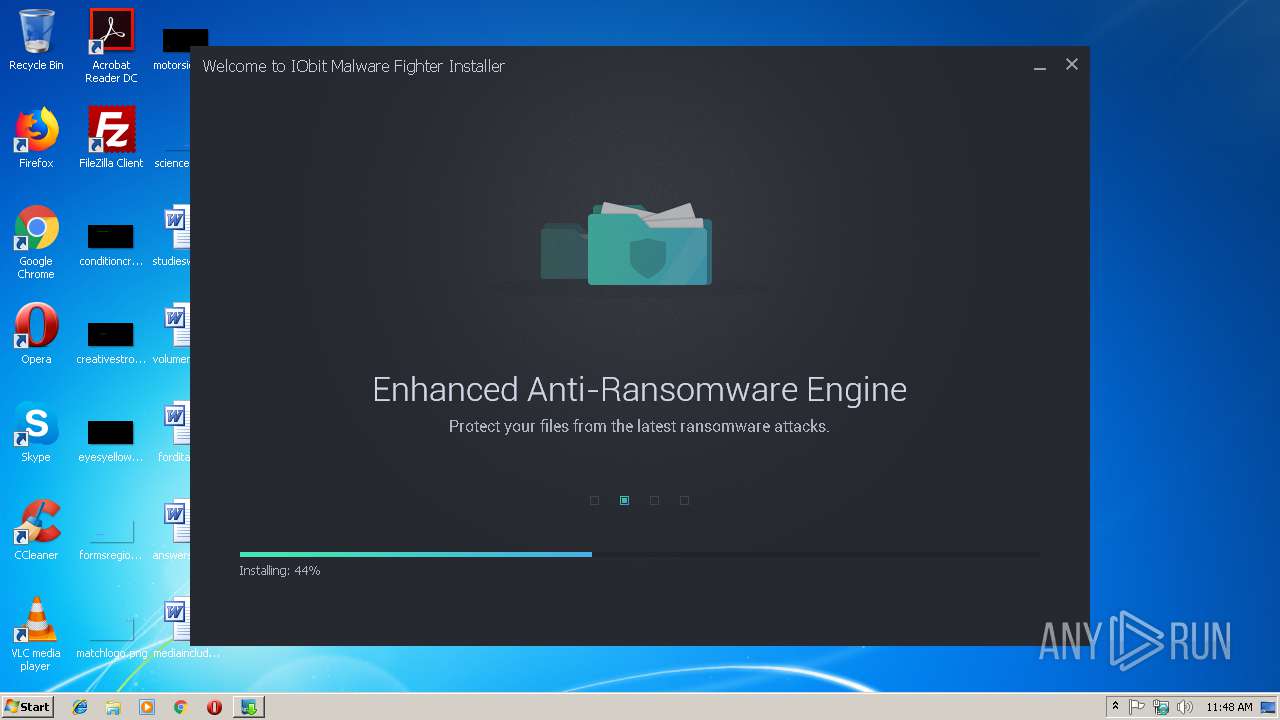Open the Action Center flag icon
The width and height of the screenshot is (1280, 720).
coord(1137,707)
